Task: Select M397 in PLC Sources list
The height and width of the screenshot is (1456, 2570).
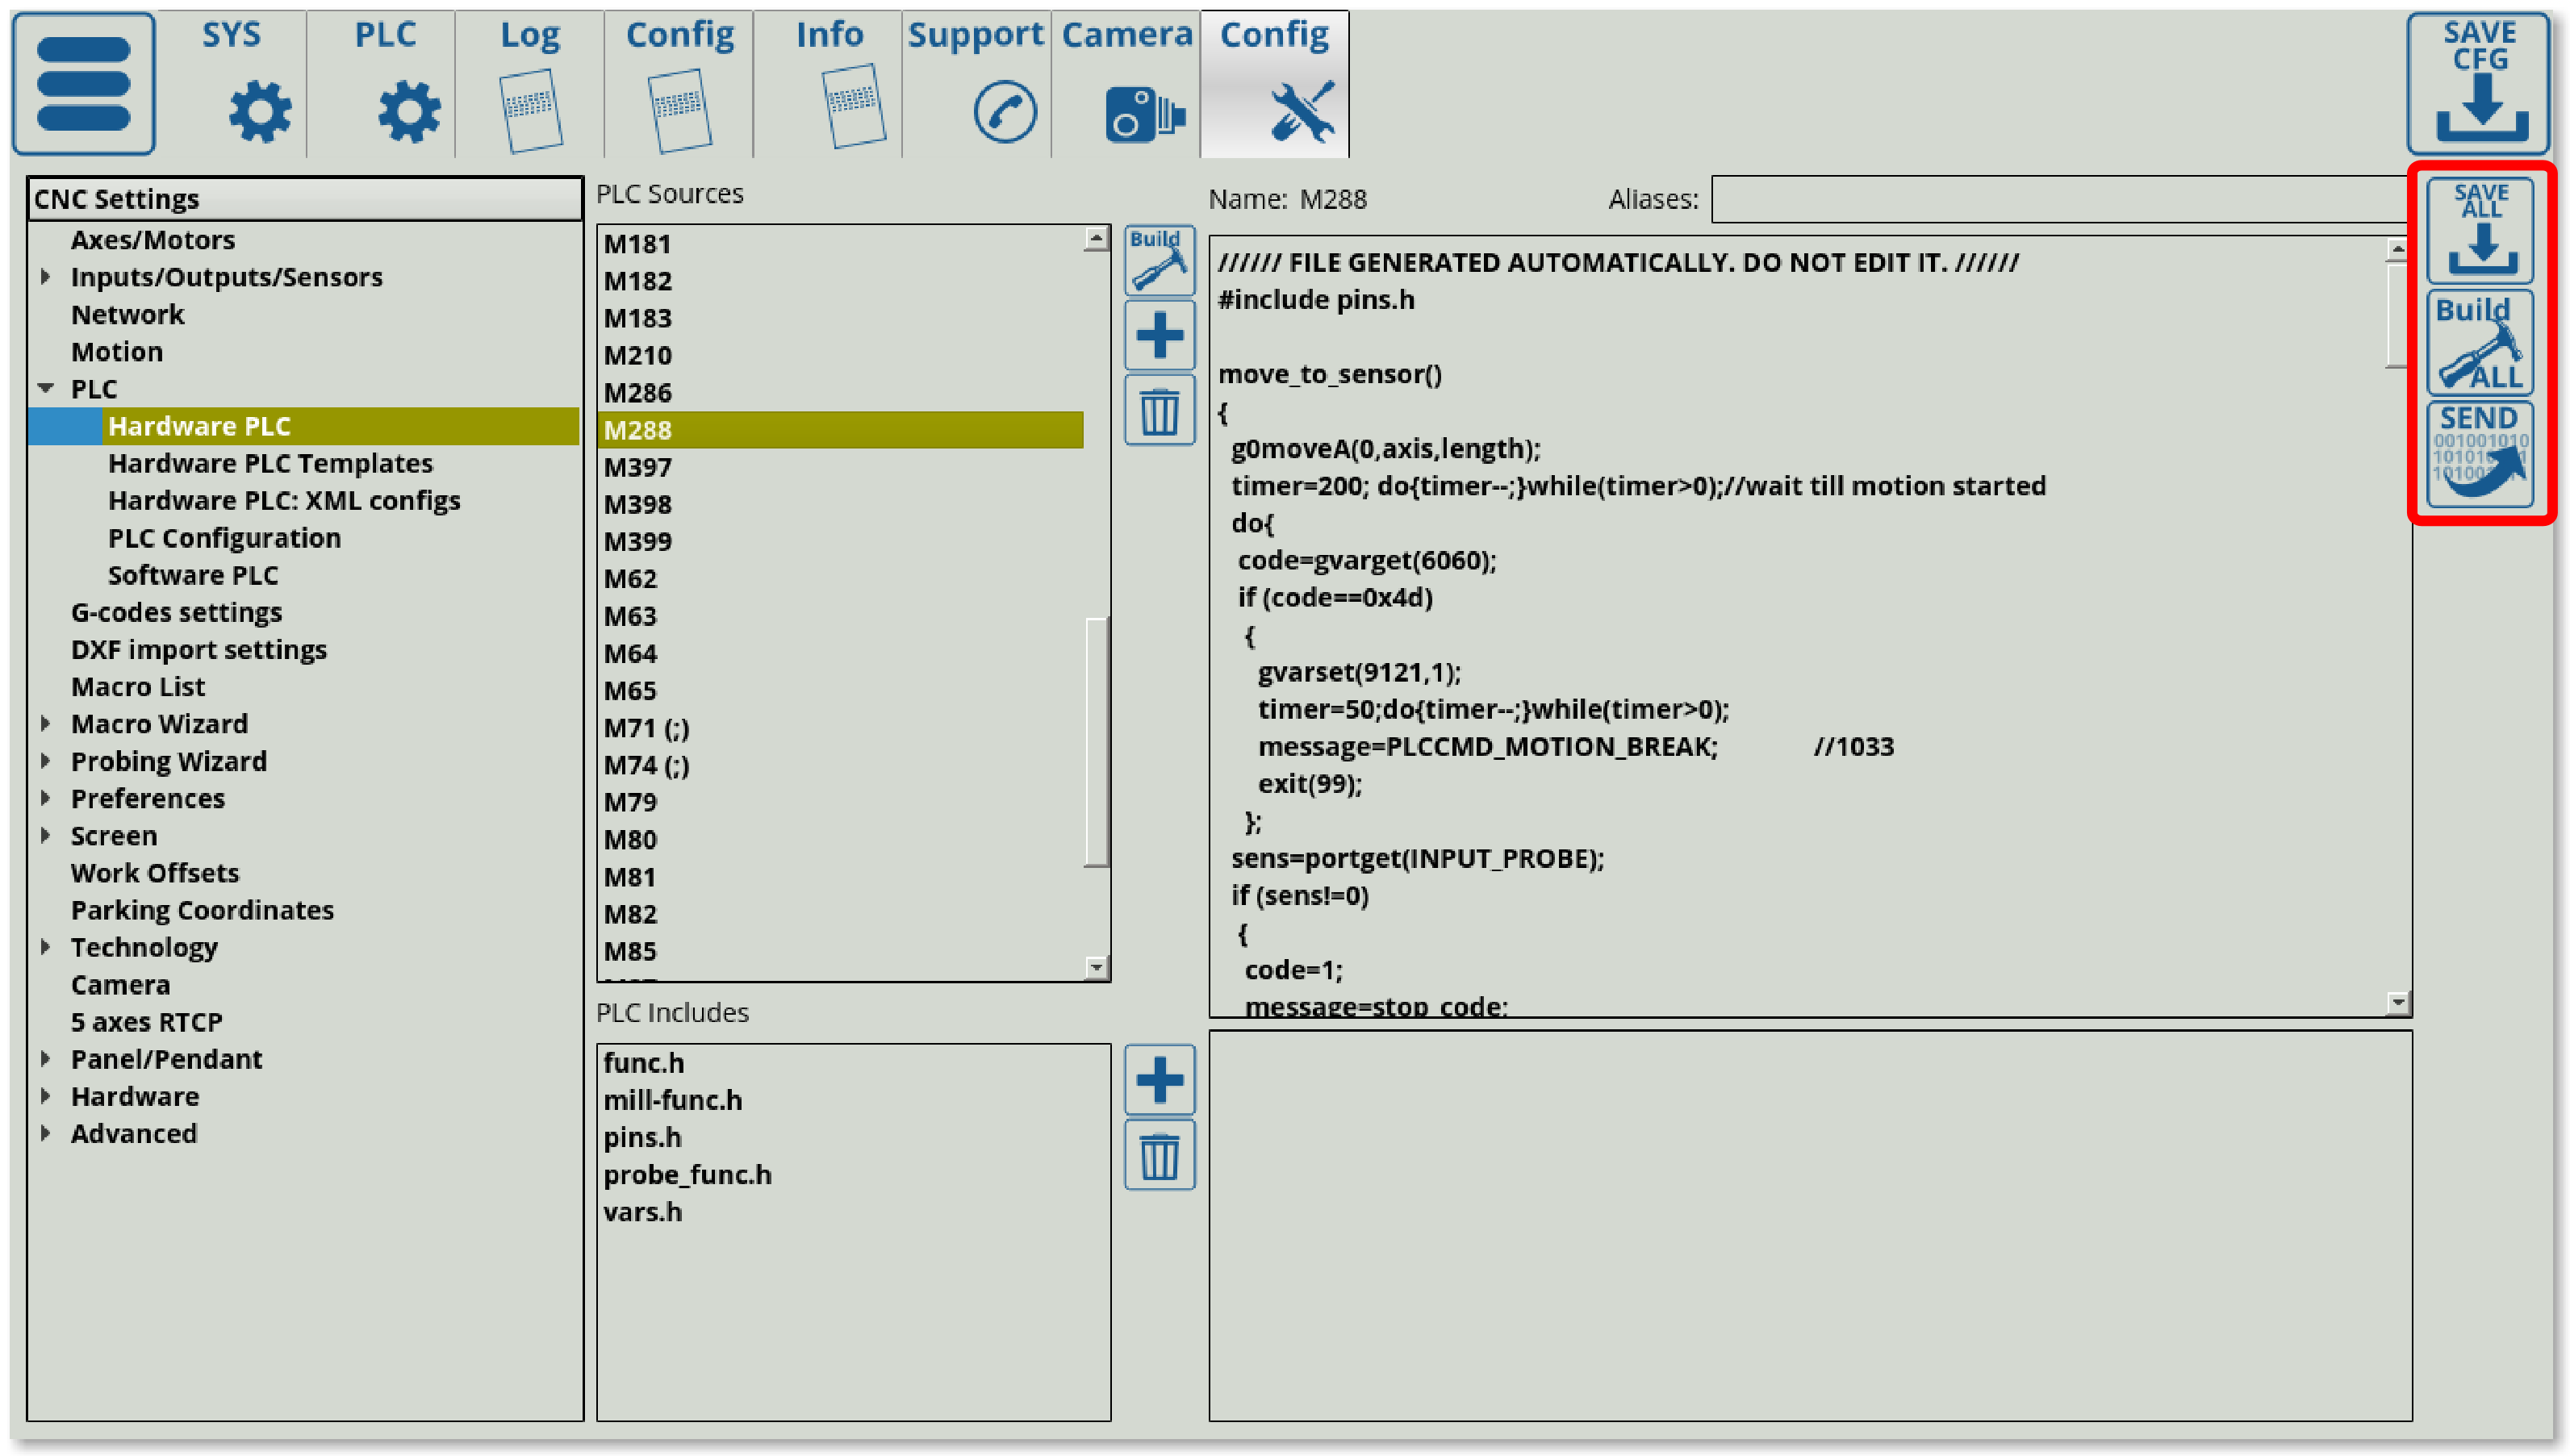Action: (638, 467)
